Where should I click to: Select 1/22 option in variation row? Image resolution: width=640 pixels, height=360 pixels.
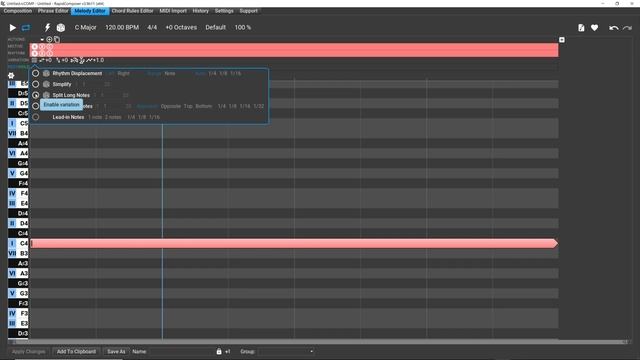(258, 106)
